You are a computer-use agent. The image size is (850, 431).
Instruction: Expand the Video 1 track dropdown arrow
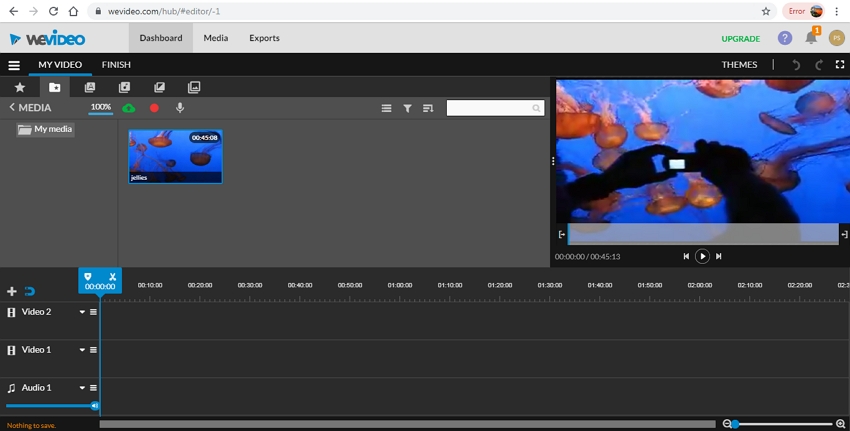point(82,350)
